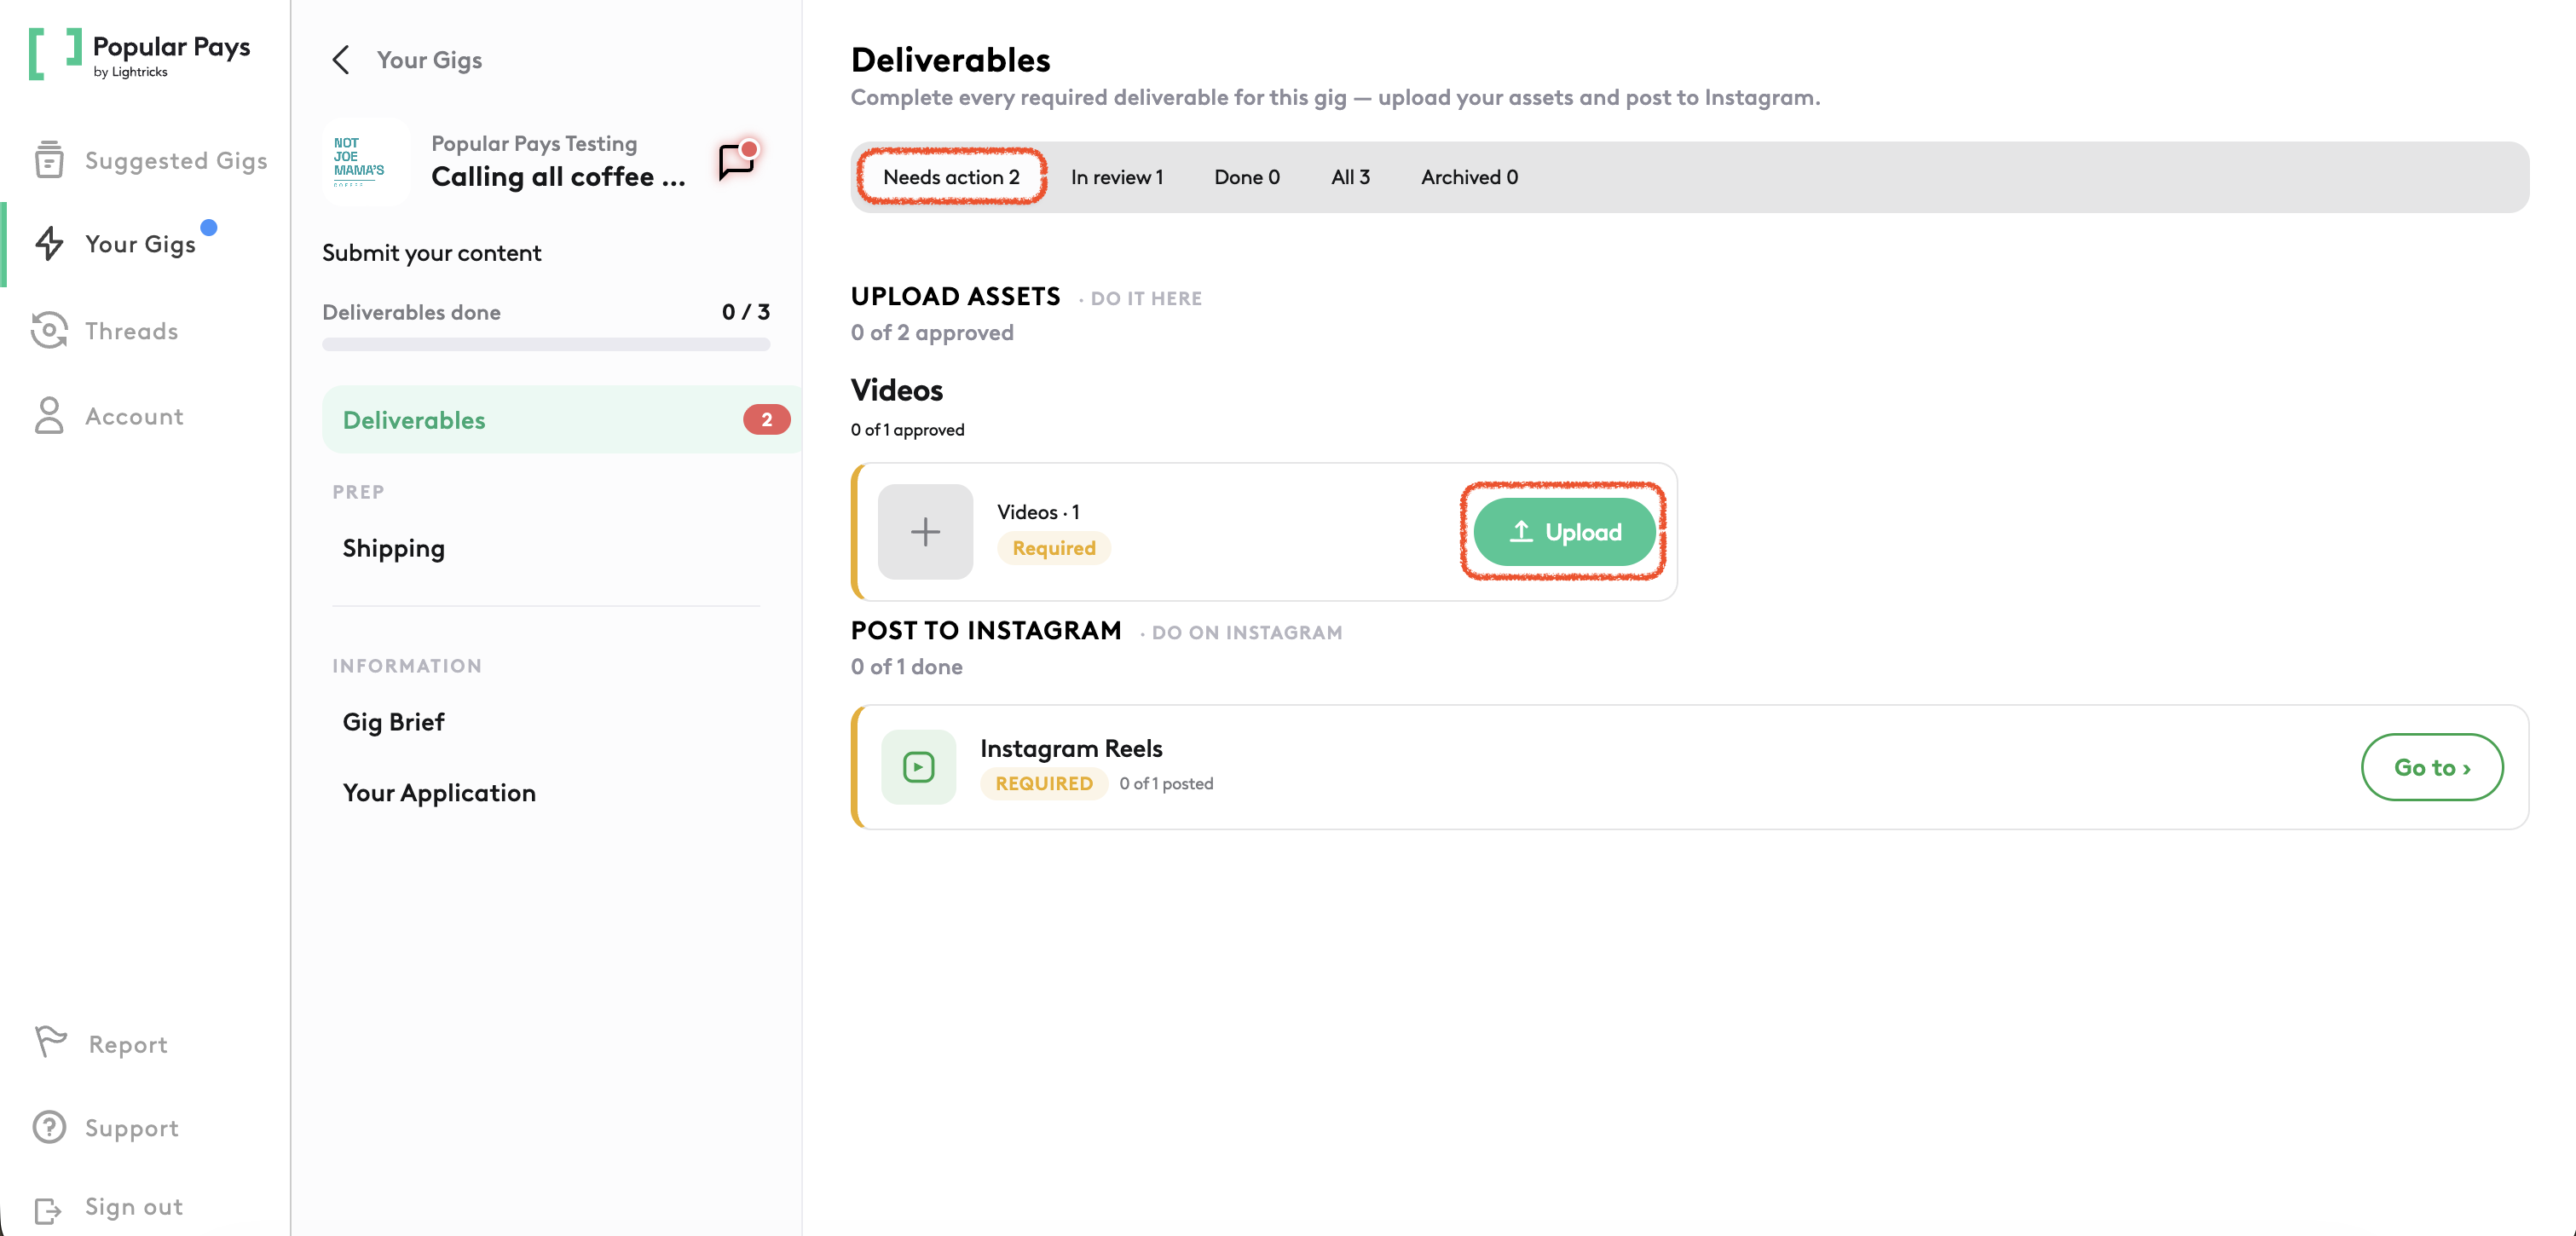Viewport: 2576px width, 1236px height.
Task: Click the plus placeholder to add video
Action: point(925,532)
